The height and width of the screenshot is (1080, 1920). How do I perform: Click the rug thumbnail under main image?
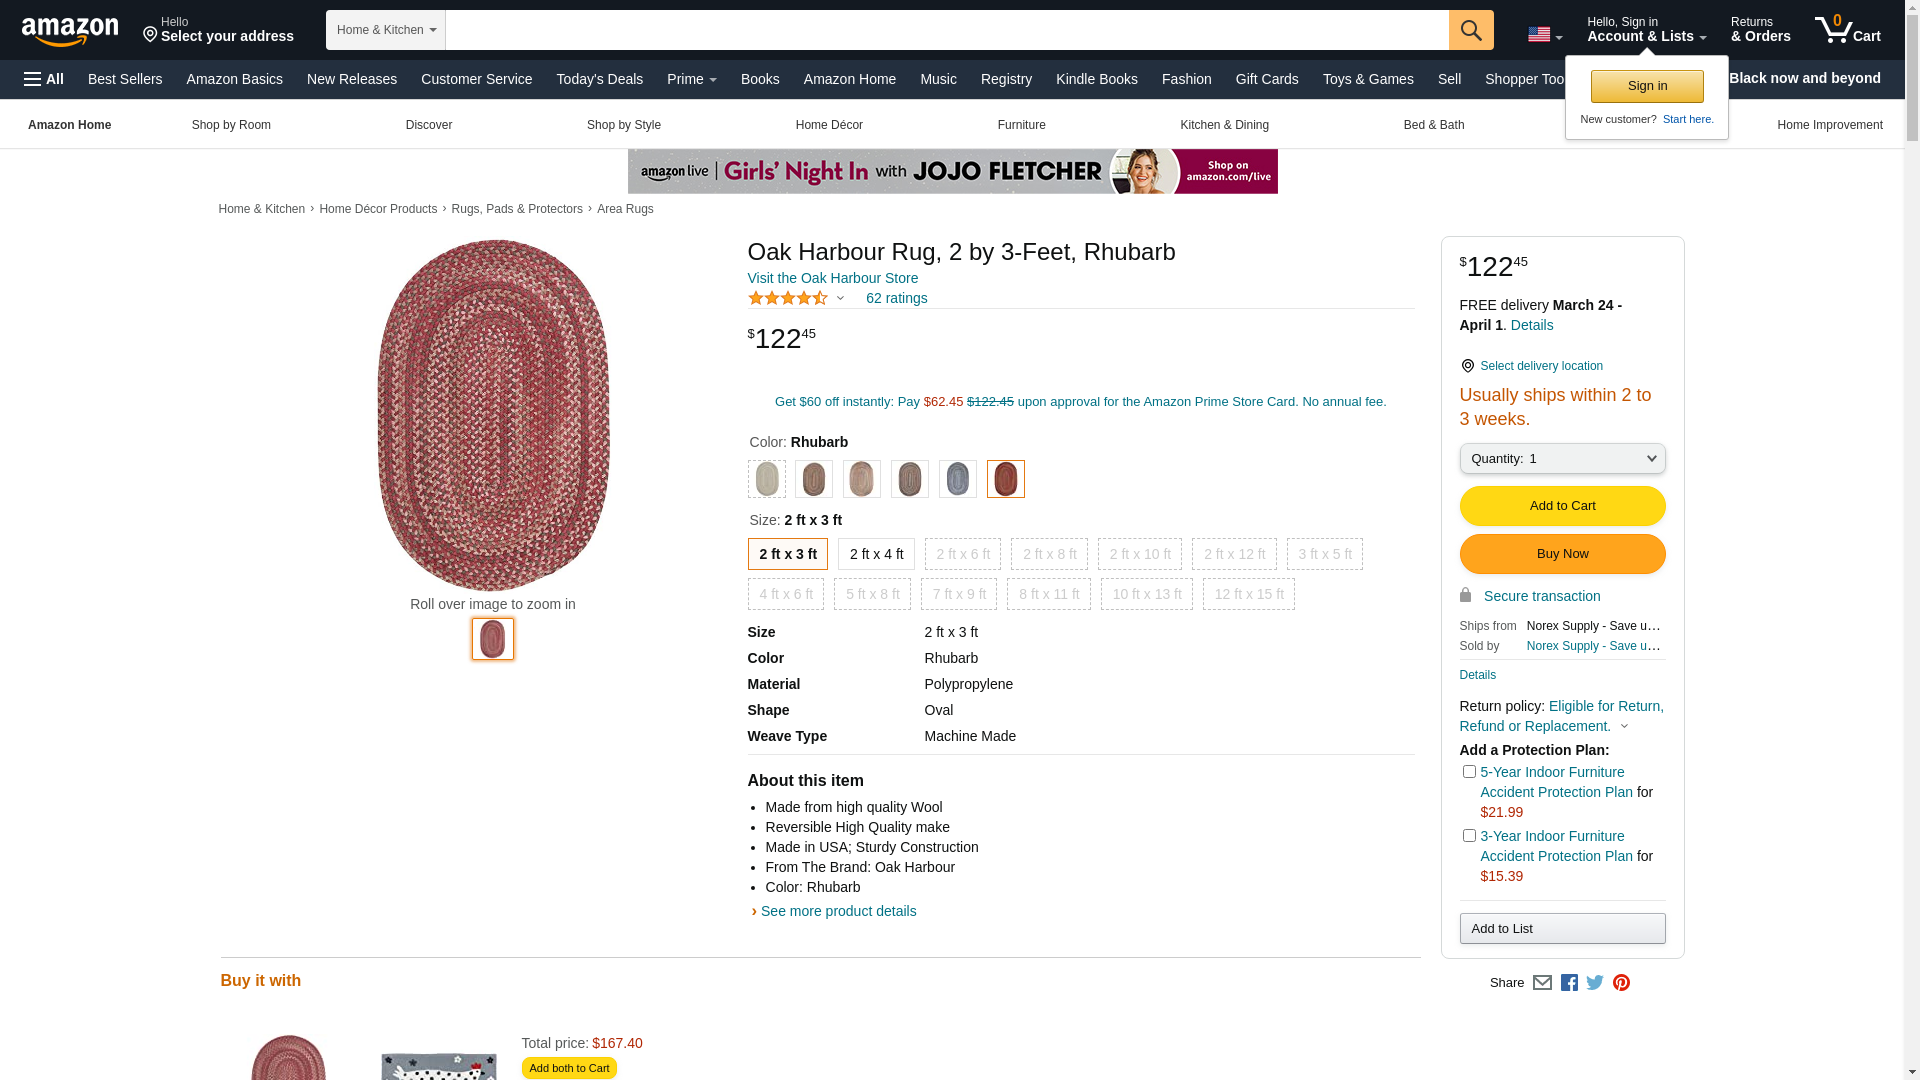click(x=492, y=639)
